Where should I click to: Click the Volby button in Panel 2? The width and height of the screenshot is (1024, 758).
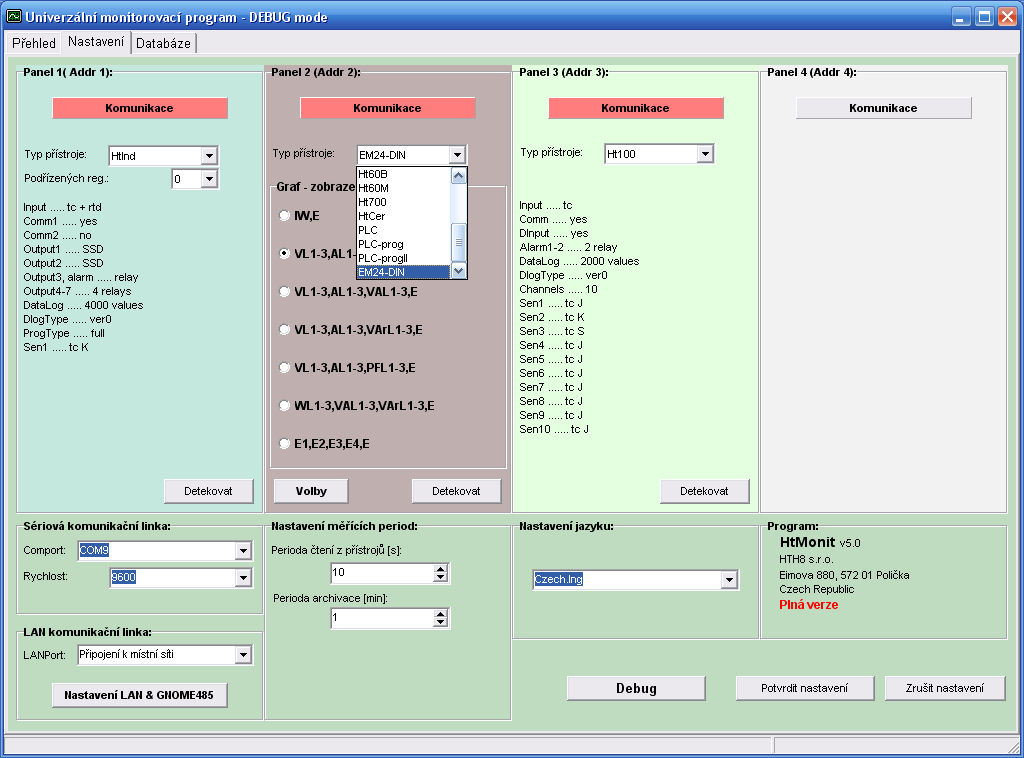click(x=311, y=491)
